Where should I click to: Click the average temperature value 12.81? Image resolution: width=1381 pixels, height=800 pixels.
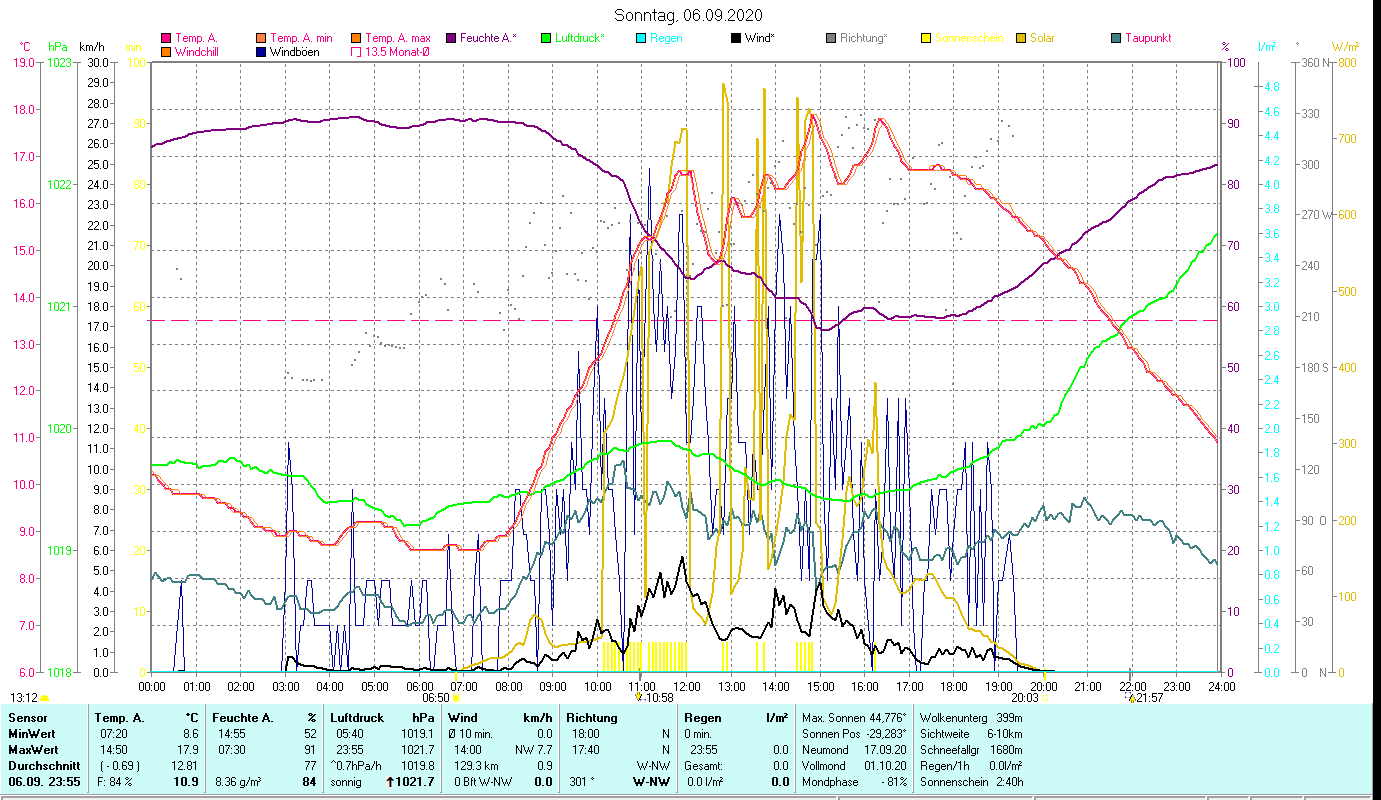tap(184, 766)
